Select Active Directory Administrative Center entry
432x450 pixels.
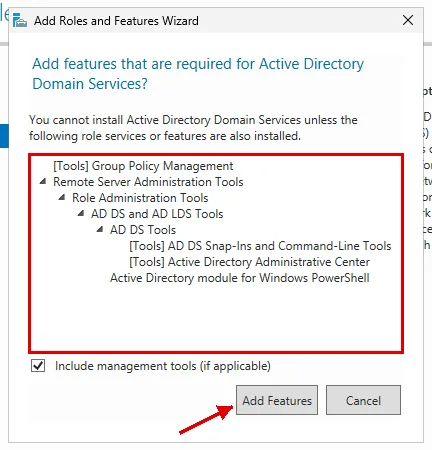(x=250, y=262)
